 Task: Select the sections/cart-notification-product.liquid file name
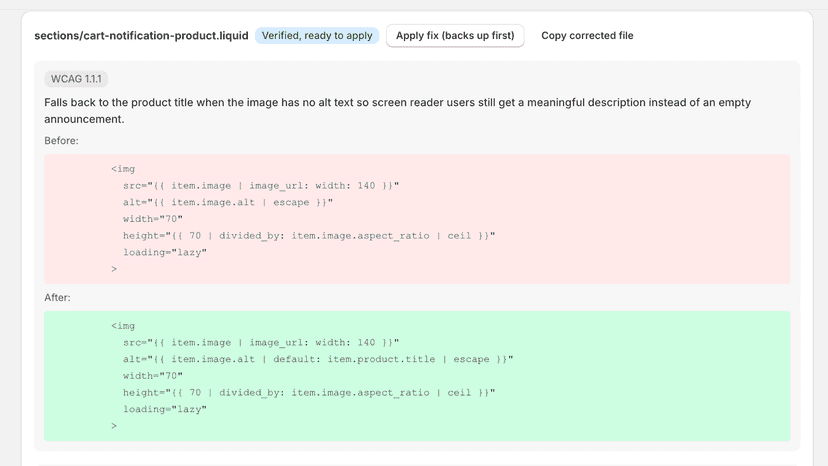coord(141,35)
